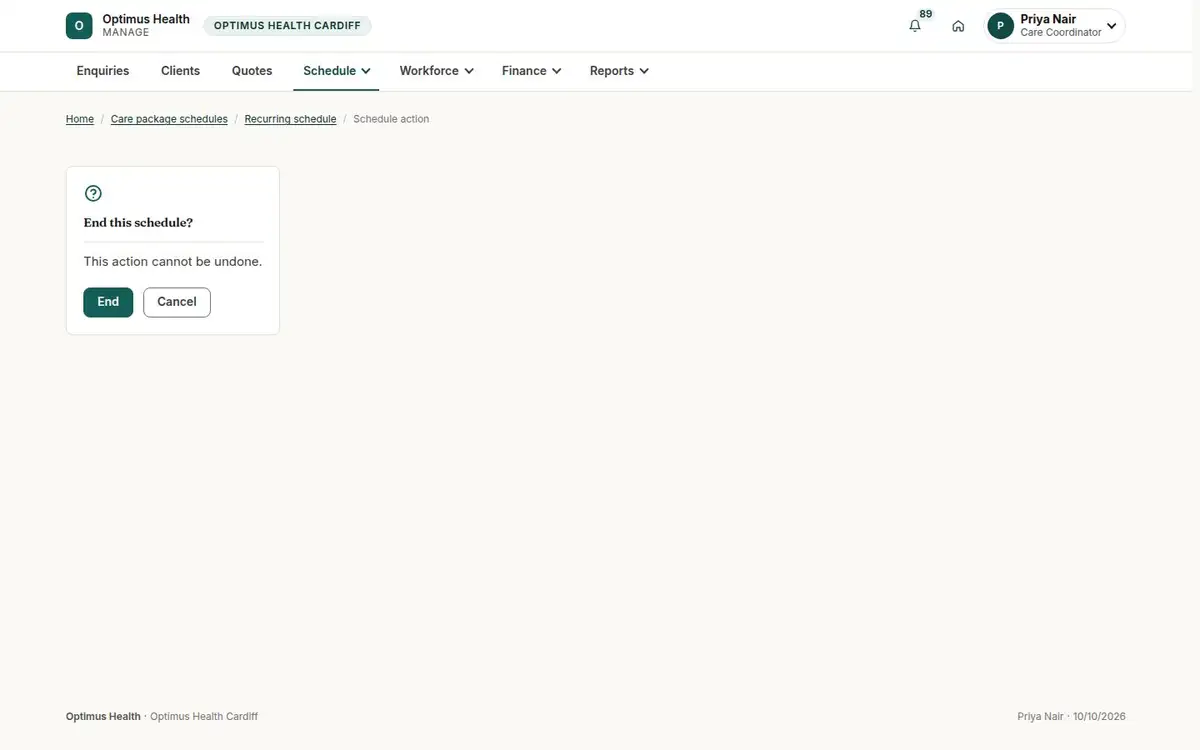Open the notifications bell icon
This screenshot has width=1200, height=750.
pos(915,26)
